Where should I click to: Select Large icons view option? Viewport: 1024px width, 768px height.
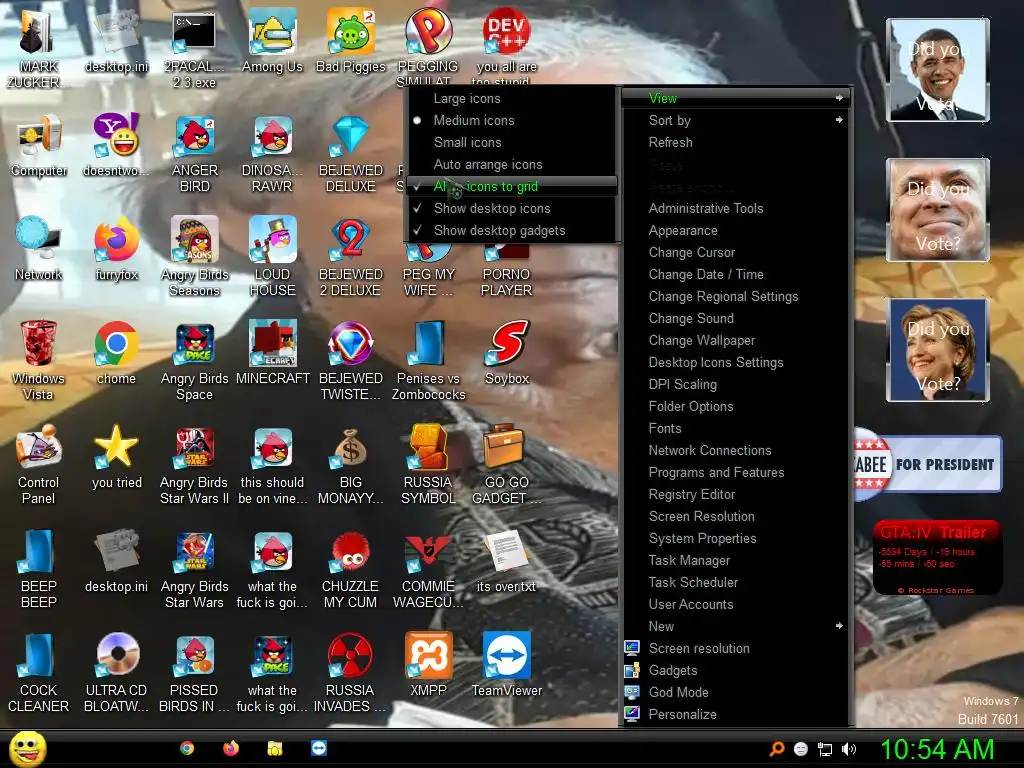(511, 99)
